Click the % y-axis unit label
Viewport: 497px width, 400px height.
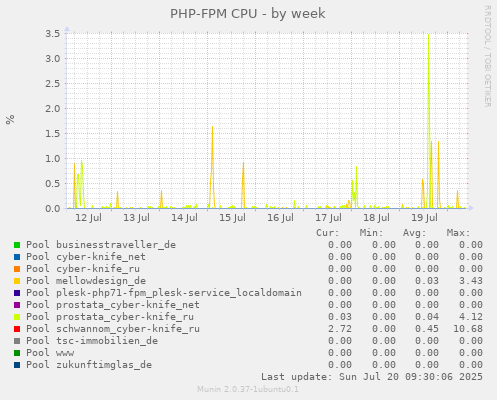(10, 119)
